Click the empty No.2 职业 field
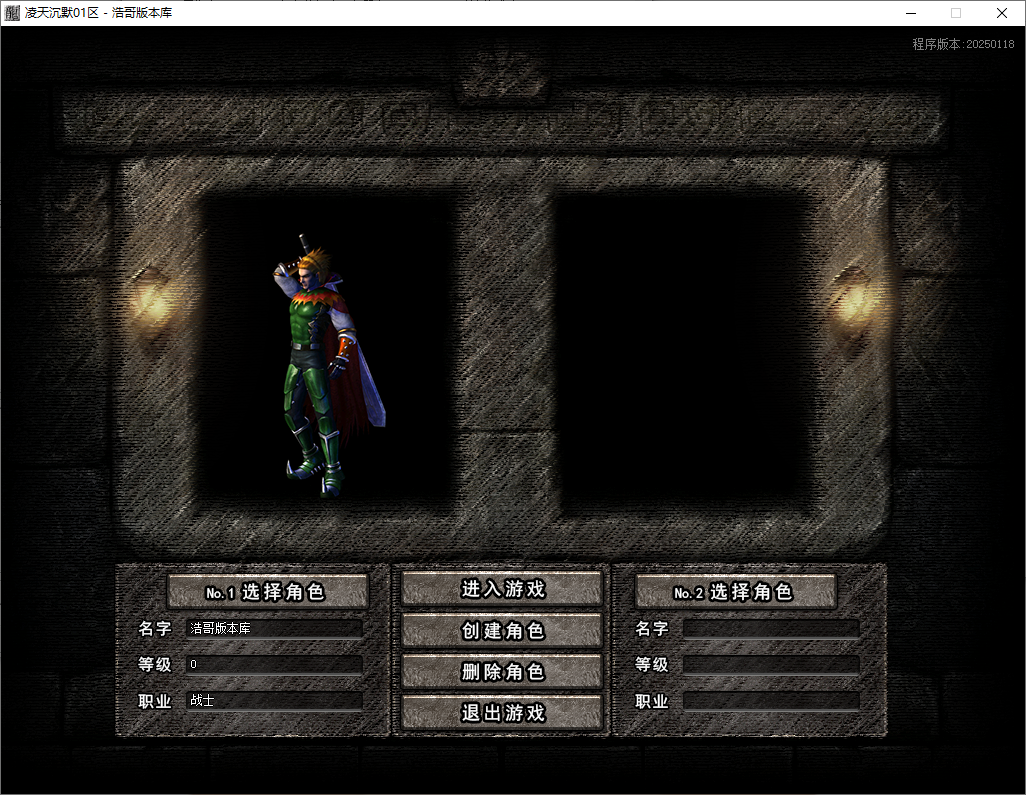Screen dimensions: 1026x795 tap(770, 701)
